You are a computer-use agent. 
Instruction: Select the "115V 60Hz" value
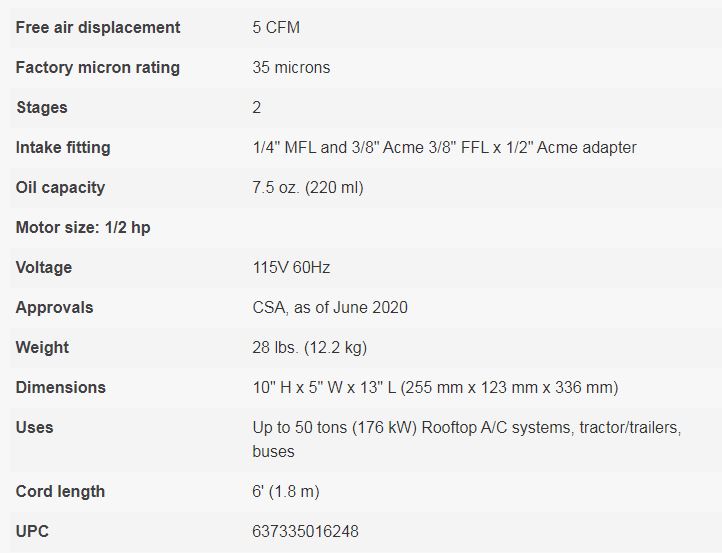[x=292, y=267]
